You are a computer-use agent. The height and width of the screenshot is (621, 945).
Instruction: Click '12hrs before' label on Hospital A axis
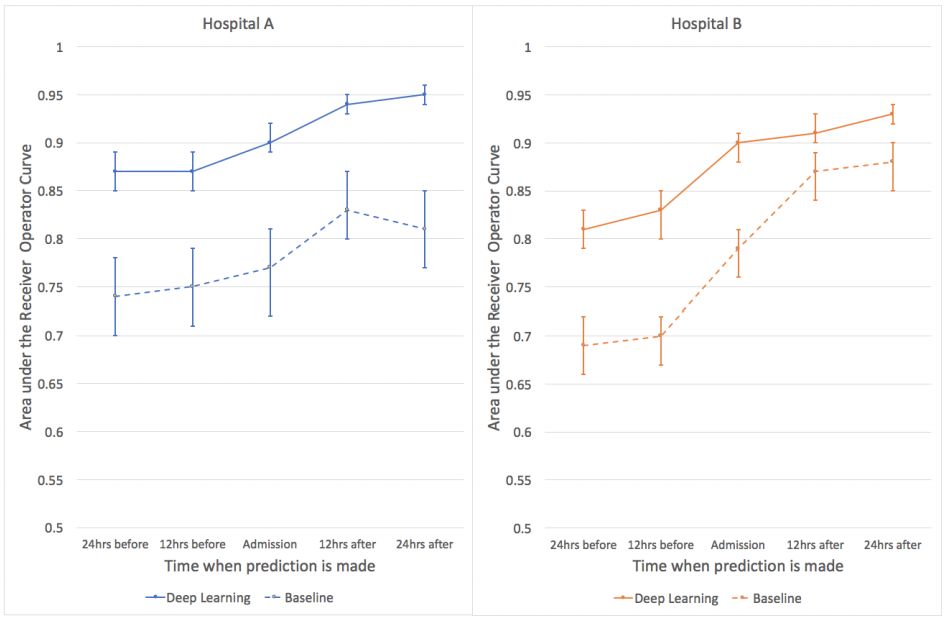(193, 545)
